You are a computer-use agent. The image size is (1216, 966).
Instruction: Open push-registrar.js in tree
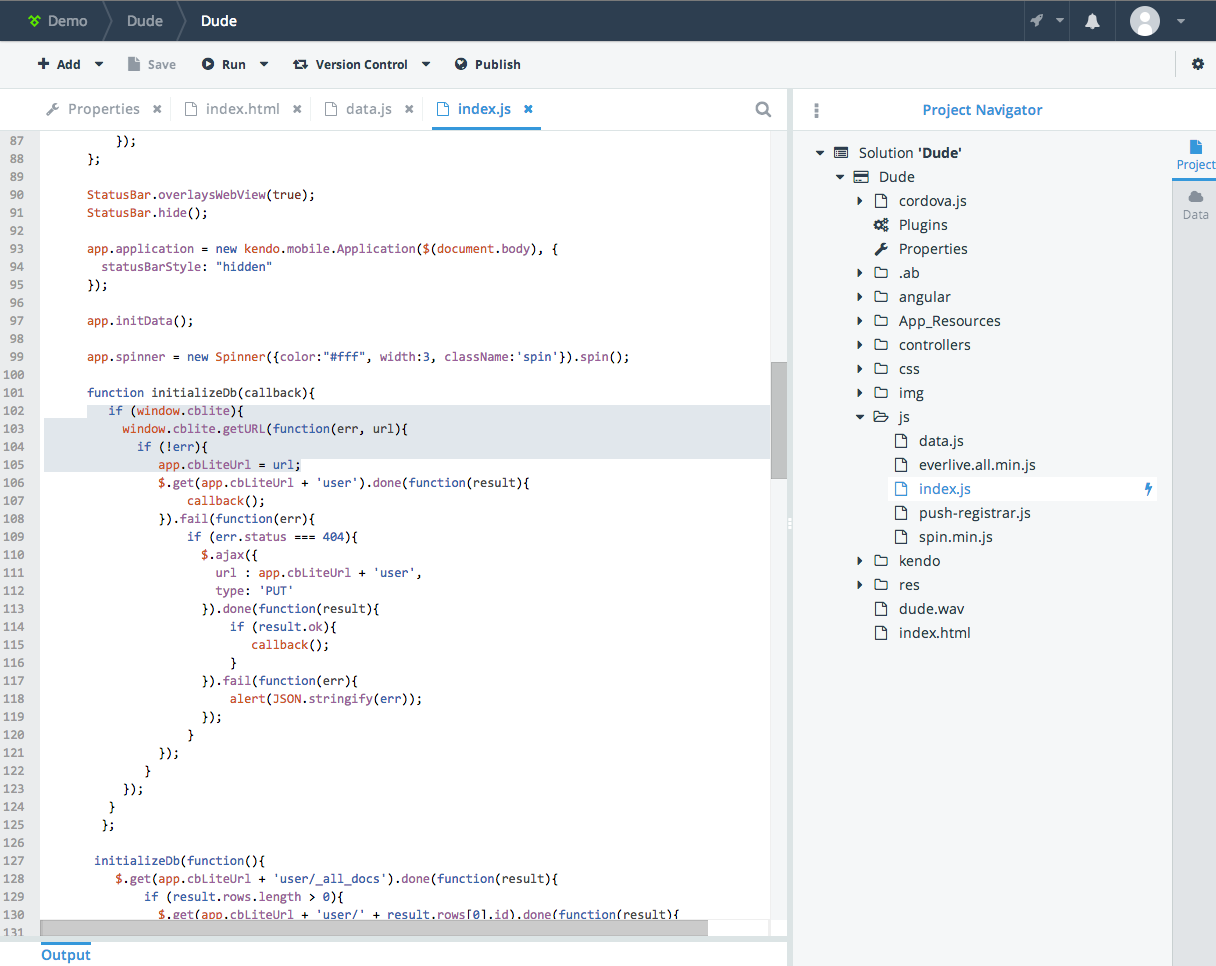(x=975, y=513)
